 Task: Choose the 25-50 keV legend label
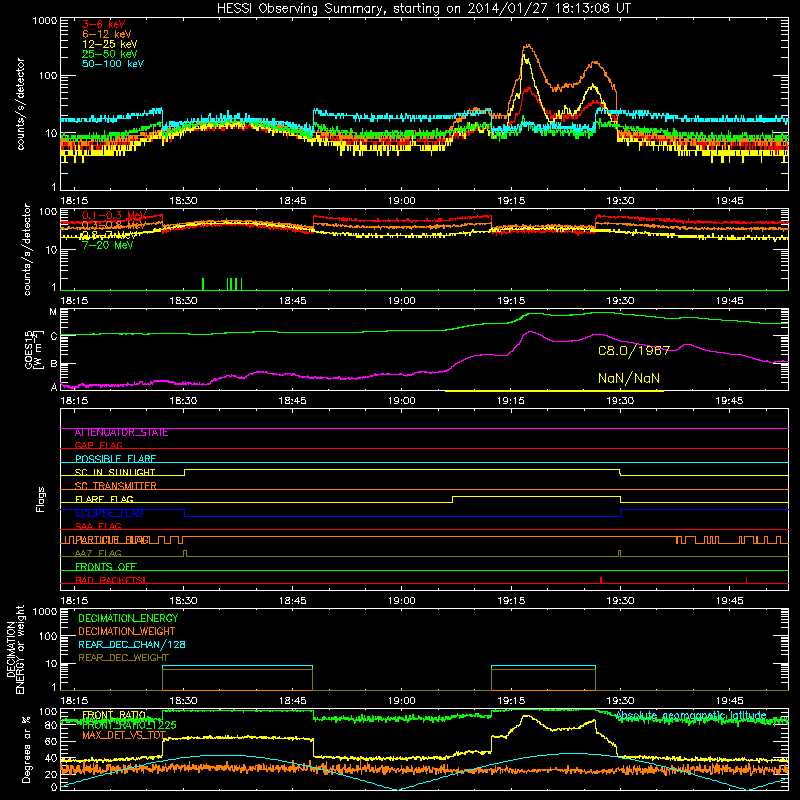110,54
